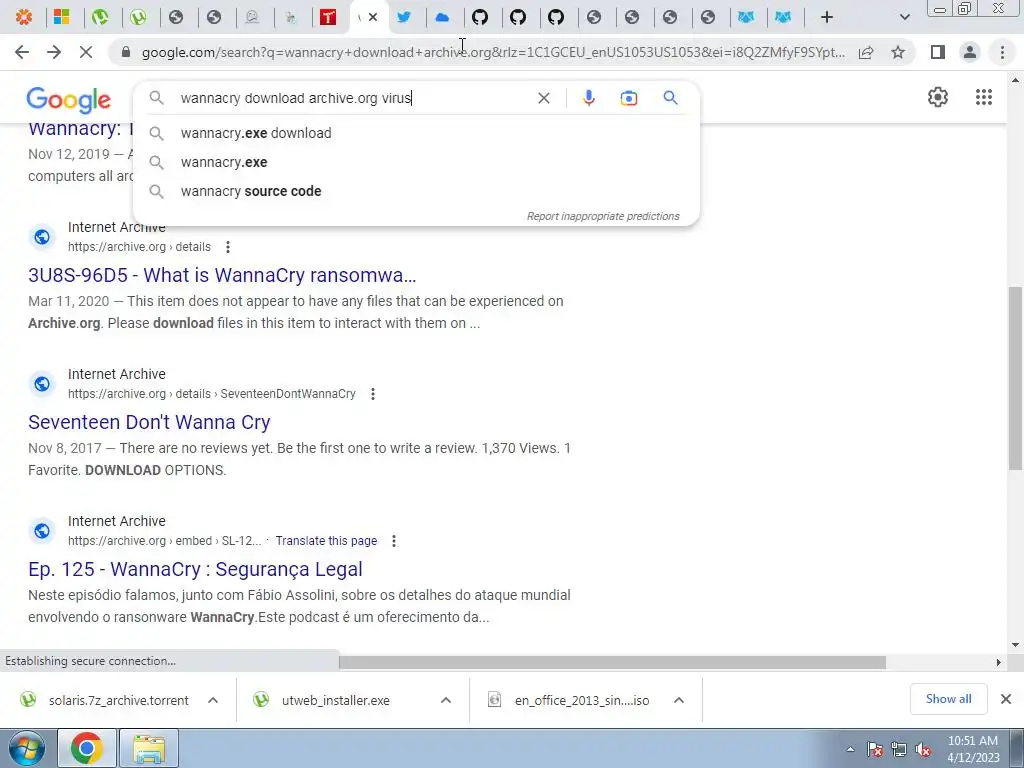Close the active Google search tab
Screen dimensions: 1024x768
[x=373, y=17]
